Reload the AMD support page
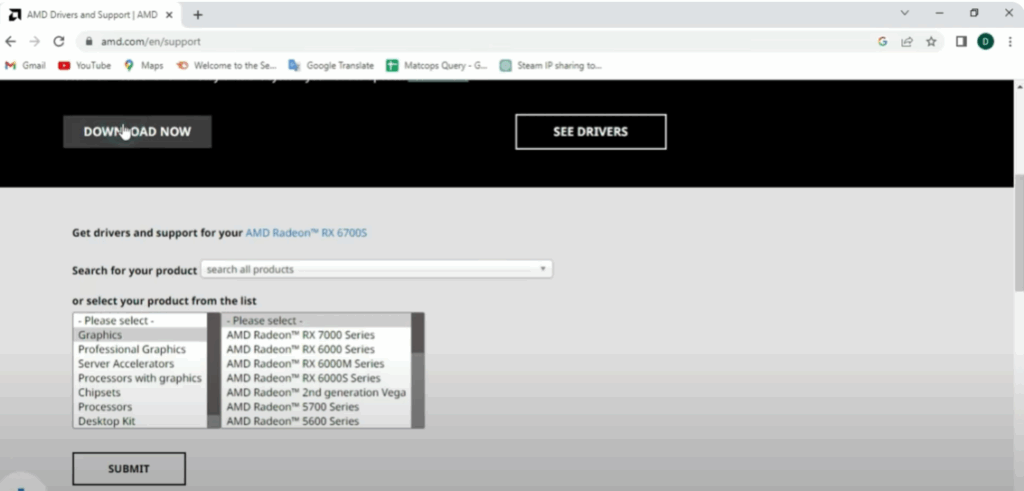Screen dimensions: 1024x491 (x=59, y=41)
